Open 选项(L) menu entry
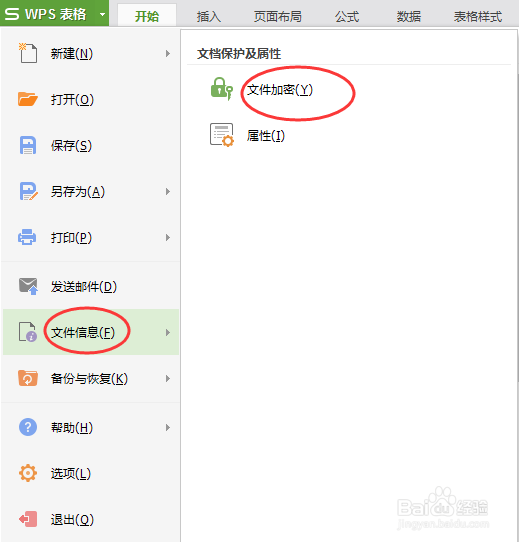This screenshot has height=542, width=519. coord(91,474)
